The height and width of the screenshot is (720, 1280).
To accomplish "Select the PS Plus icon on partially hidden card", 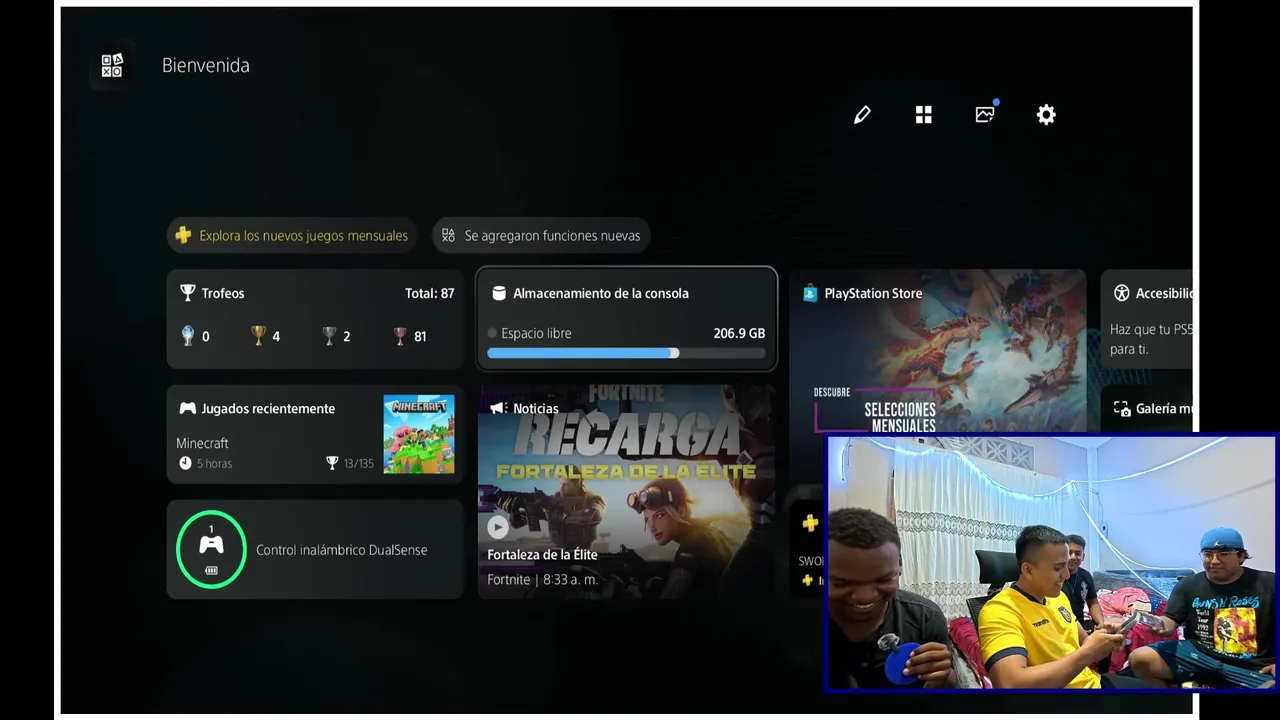I will [x=810, y=522].
